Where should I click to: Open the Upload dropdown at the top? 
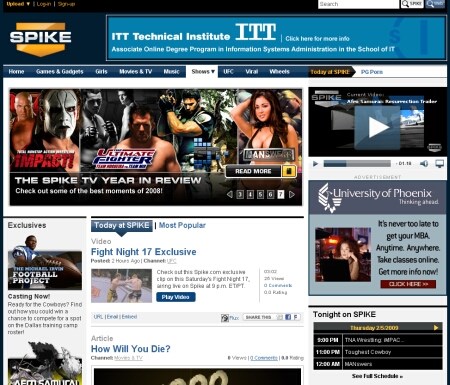(18, 4)
